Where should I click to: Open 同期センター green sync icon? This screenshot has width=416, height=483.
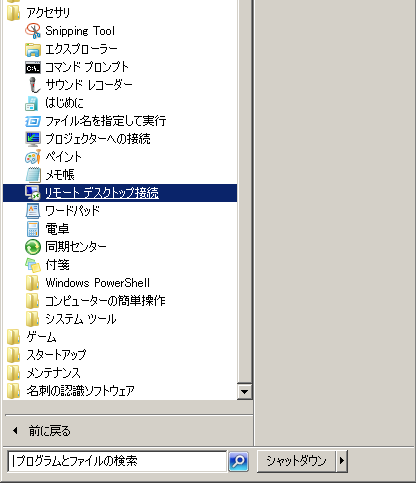tap(33, 247)
